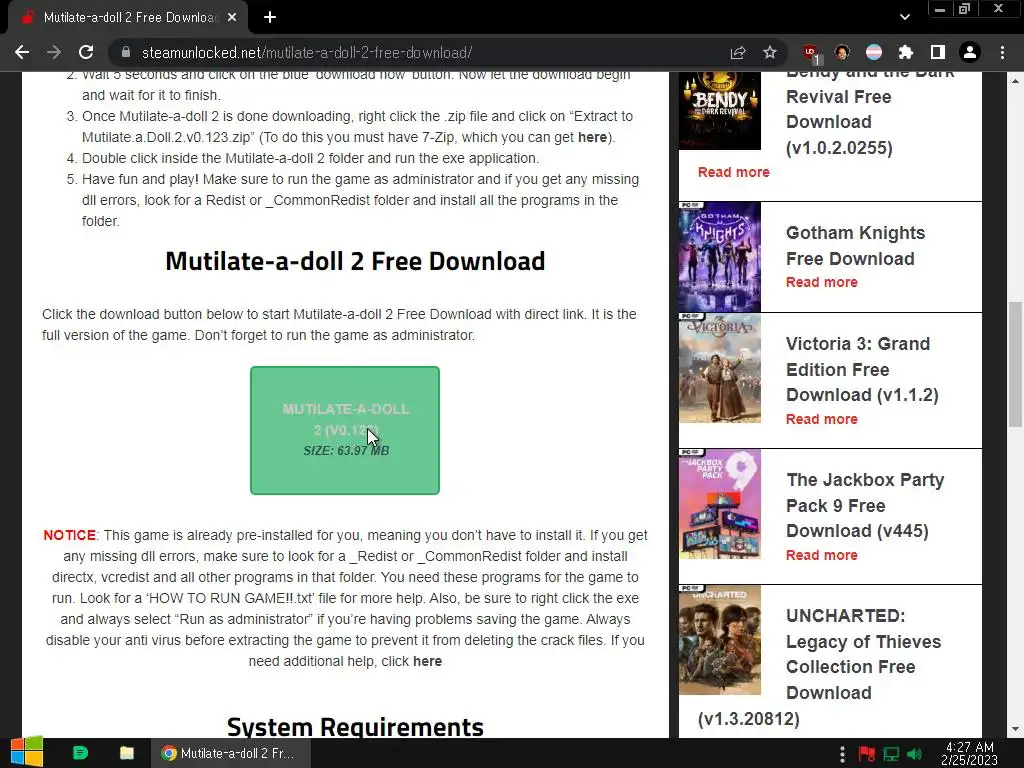Open the clock showing 4:27 AM
1024x768 pixels.
pos(969,754)
